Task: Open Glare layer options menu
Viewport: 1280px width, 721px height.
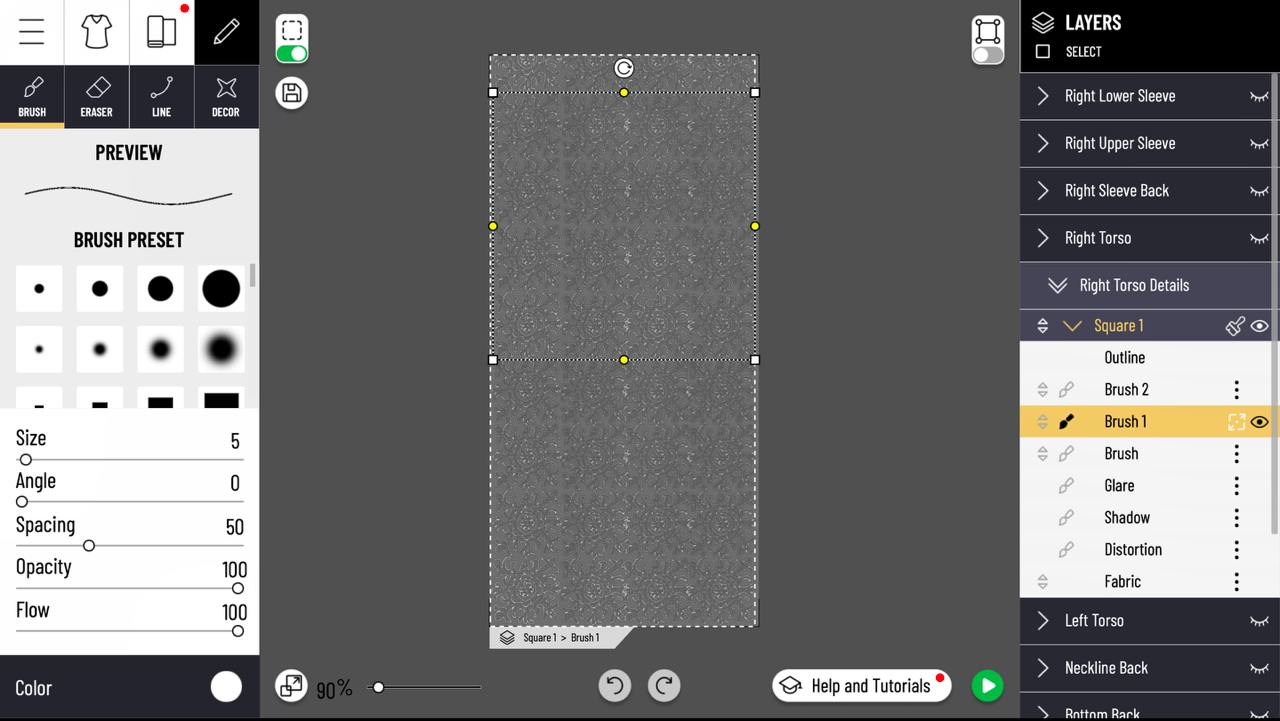Action: pos(1236,485)
